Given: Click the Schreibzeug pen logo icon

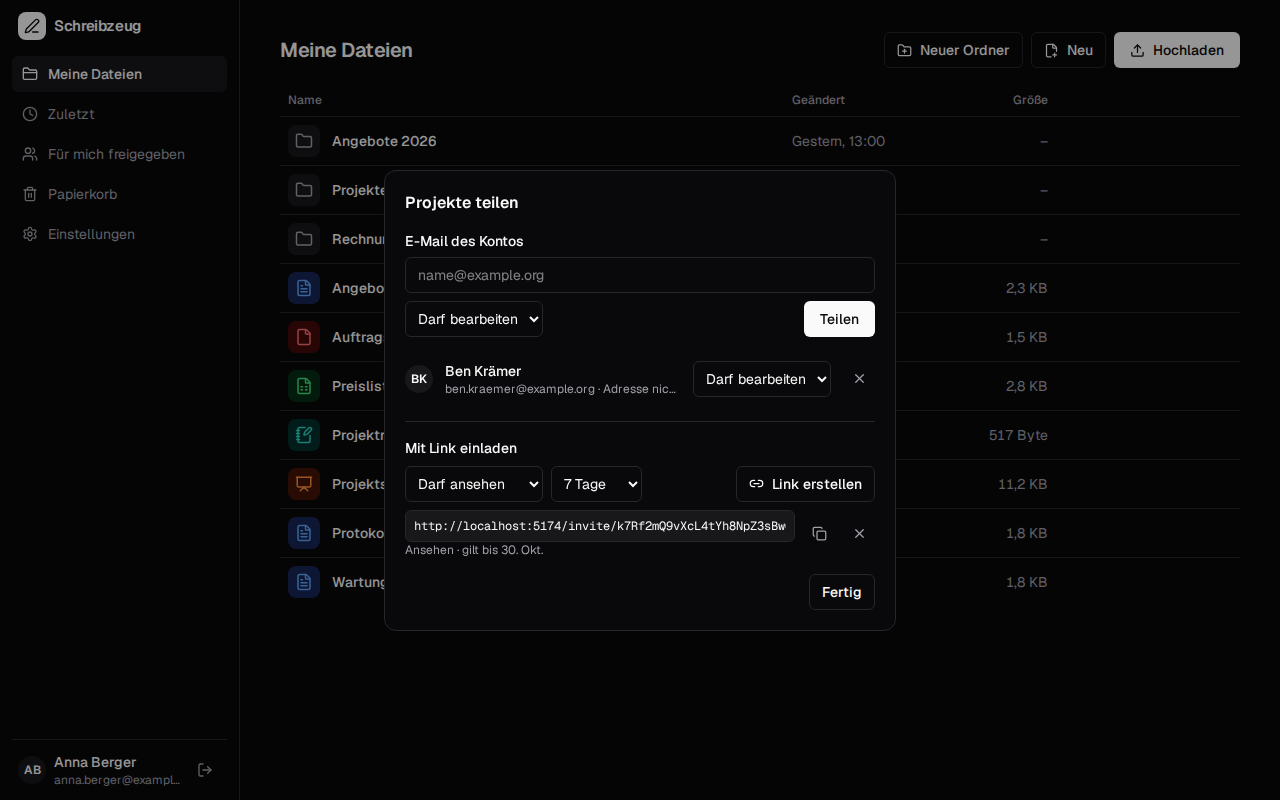Looking at the screenshot, I should (32, 26).
